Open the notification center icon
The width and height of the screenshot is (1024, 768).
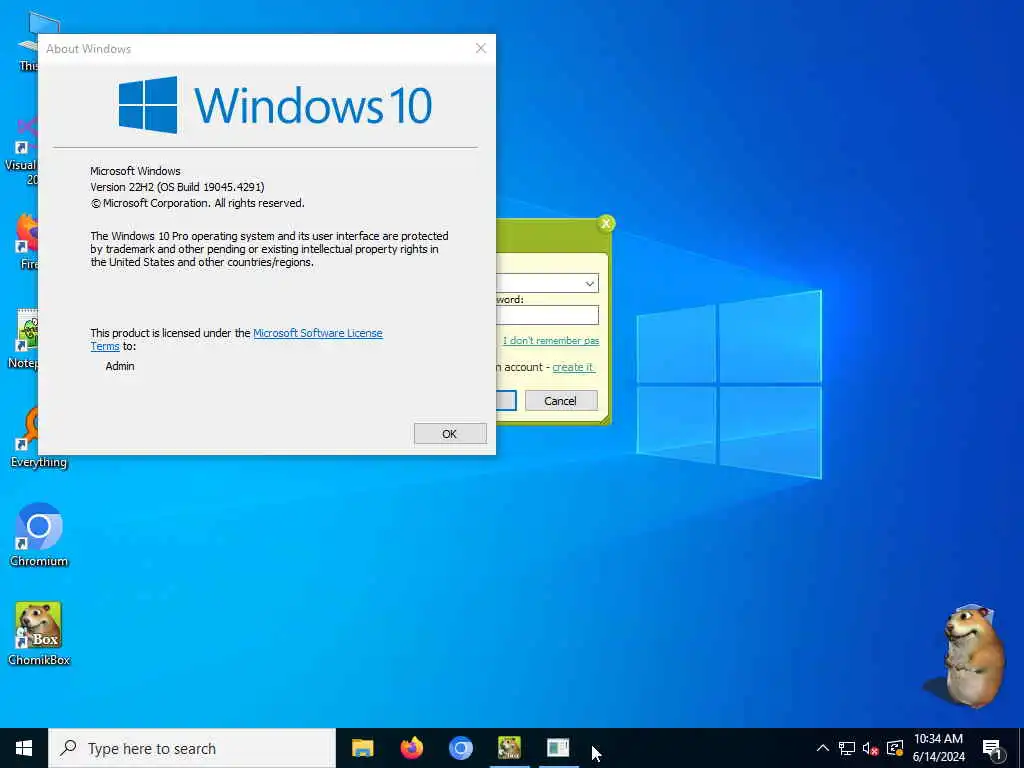coord(992,748)
